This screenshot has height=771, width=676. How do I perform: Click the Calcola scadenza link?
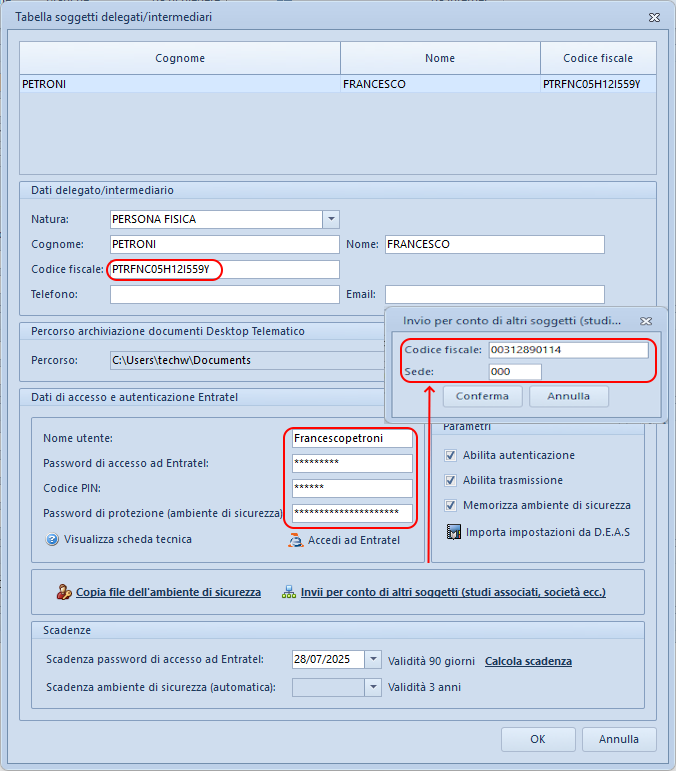click(528, 661)
